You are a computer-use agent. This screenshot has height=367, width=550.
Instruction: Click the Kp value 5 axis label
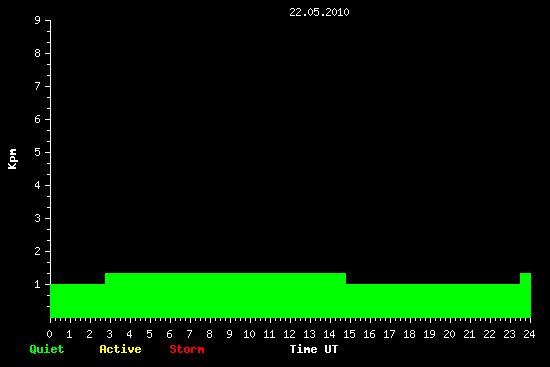click(x=38, y=152)
